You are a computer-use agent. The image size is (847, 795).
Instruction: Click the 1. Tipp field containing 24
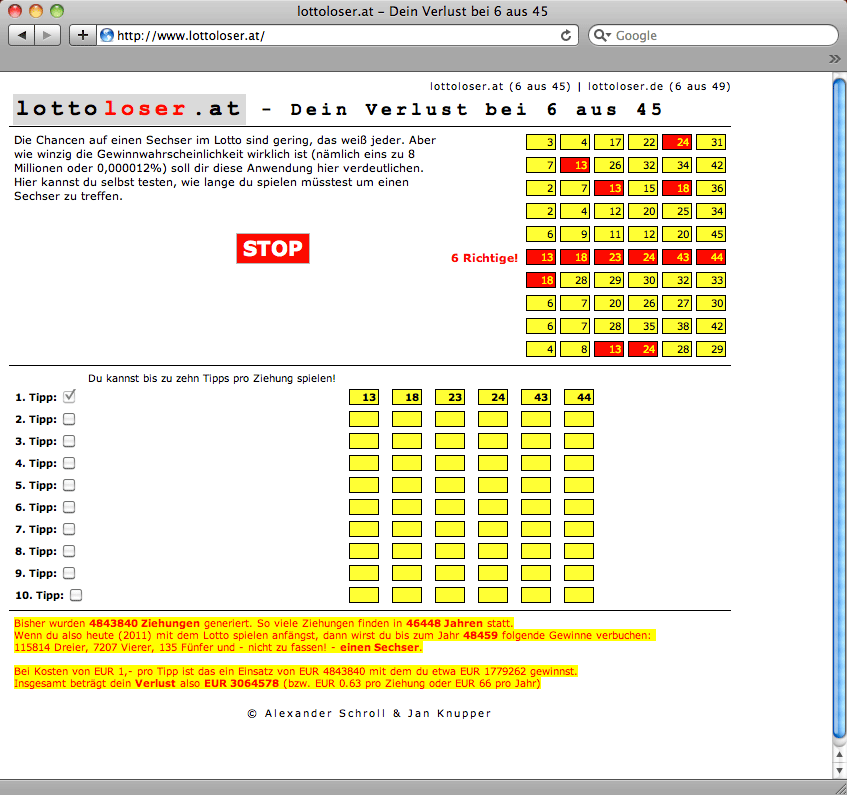tap(493, 397)
